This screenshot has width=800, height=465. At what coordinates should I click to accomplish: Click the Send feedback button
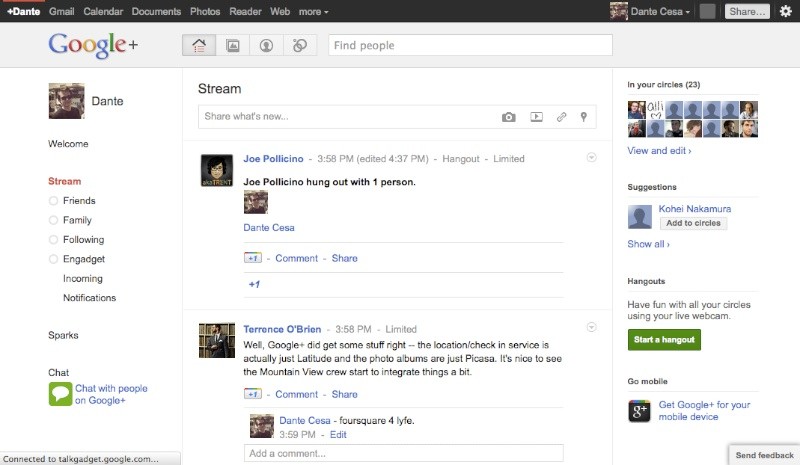(x=764, y=455)
